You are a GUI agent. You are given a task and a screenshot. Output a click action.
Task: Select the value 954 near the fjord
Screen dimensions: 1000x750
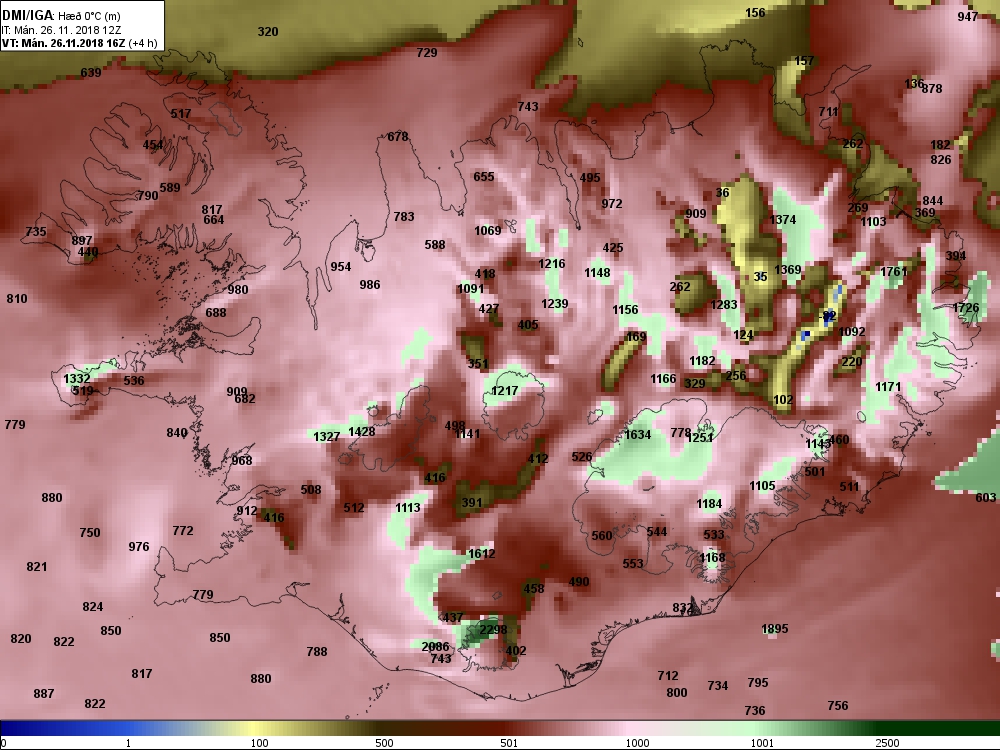pos(341,267)
